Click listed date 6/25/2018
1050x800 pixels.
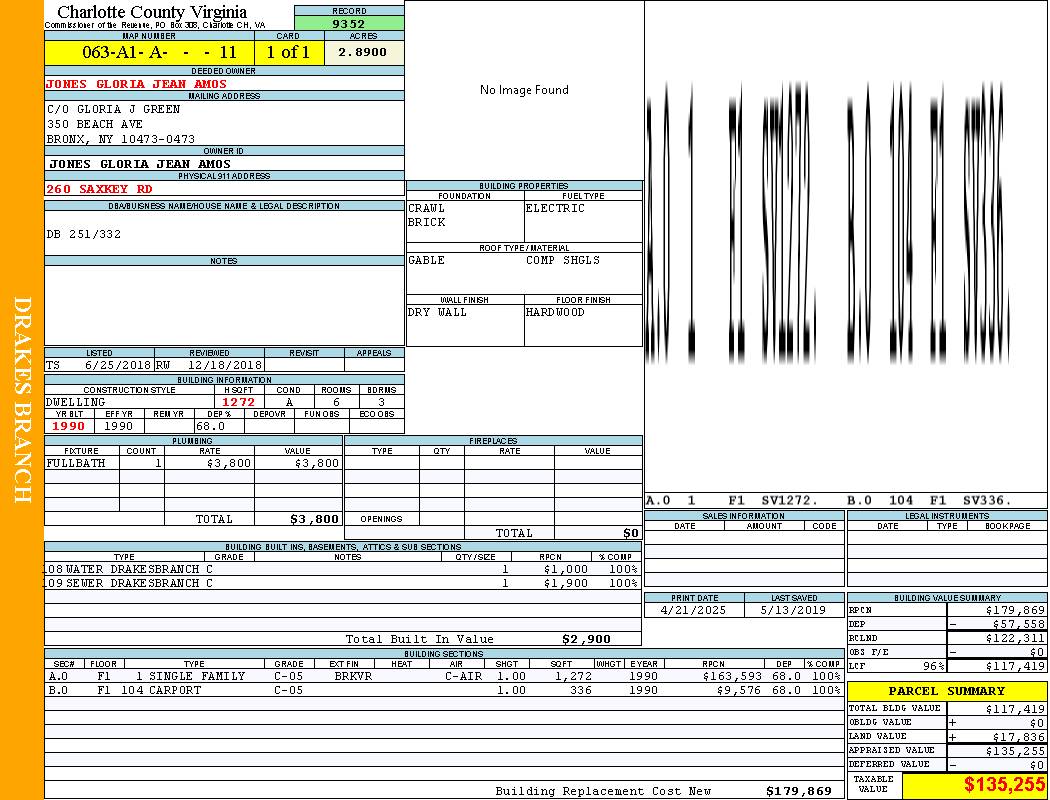118,365
